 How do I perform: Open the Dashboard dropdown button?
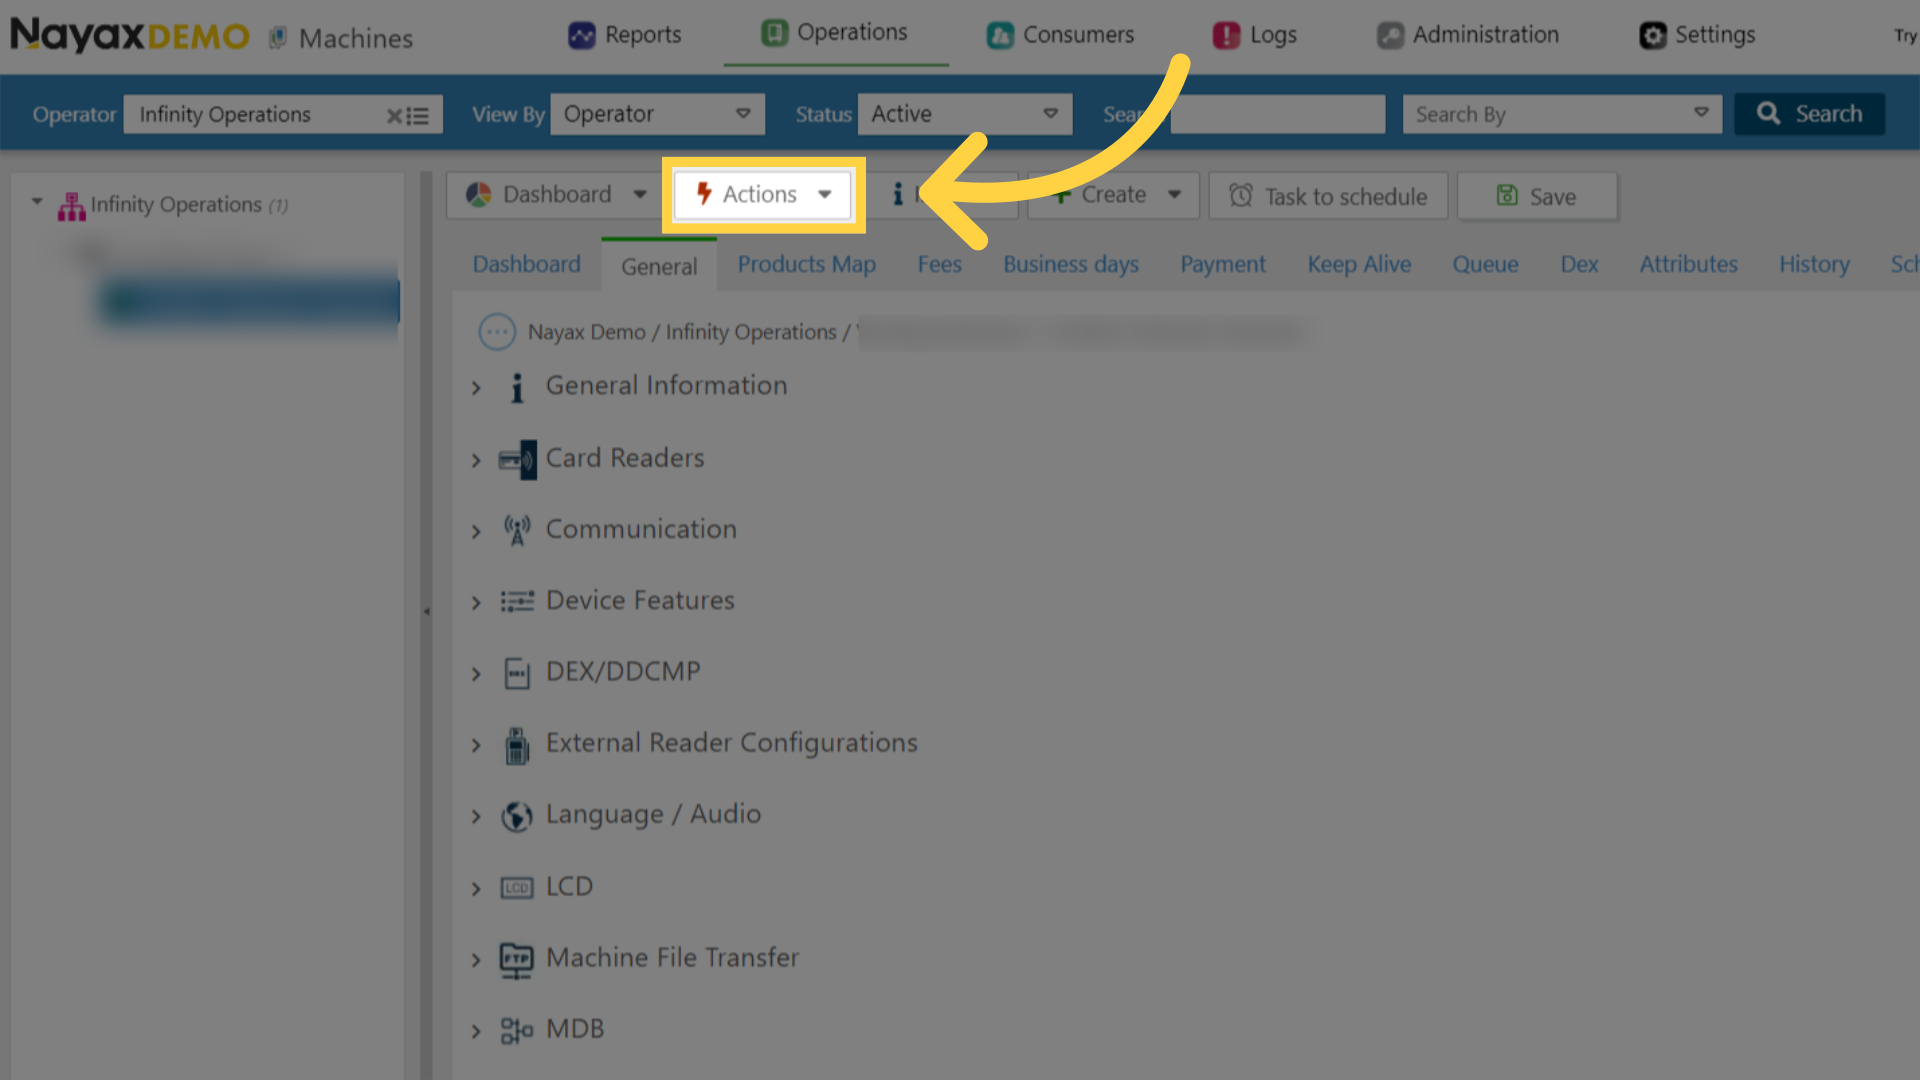[x=557, y=195]
